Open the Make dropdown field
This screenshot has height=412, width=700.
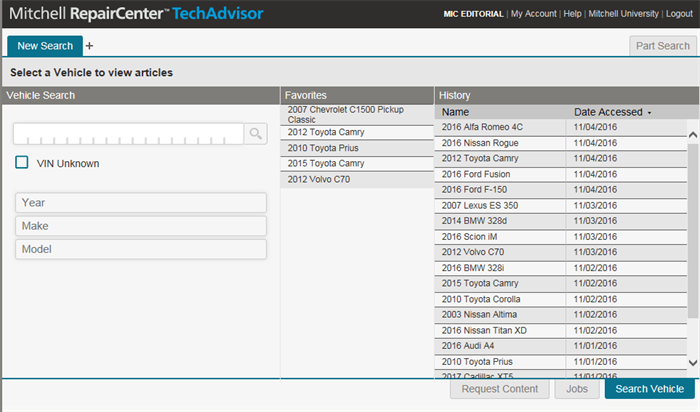[141, 226]
